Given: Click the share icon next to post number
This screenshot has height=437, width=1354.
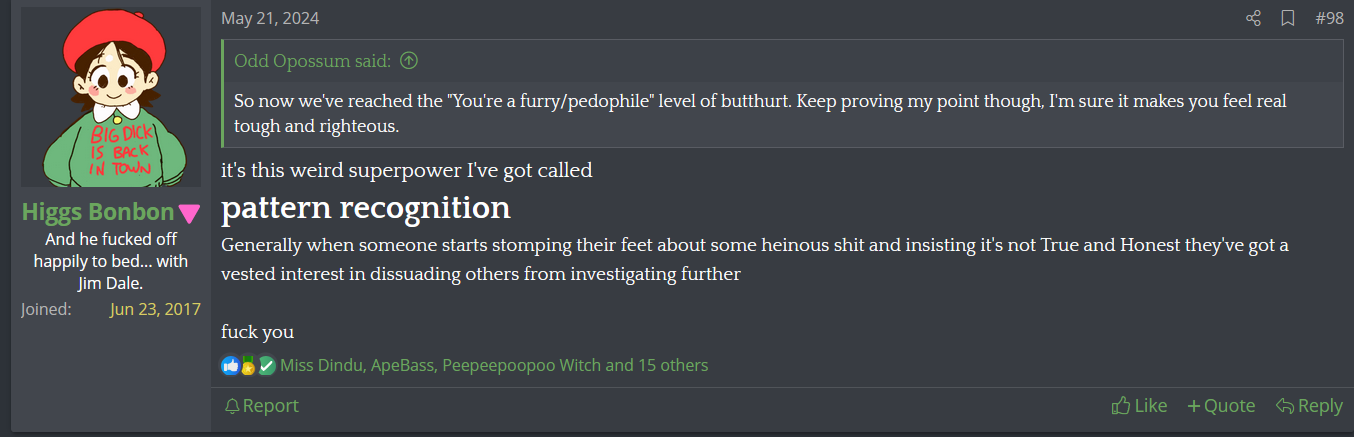Looking at the screenshot, I should pos(1253,18).
